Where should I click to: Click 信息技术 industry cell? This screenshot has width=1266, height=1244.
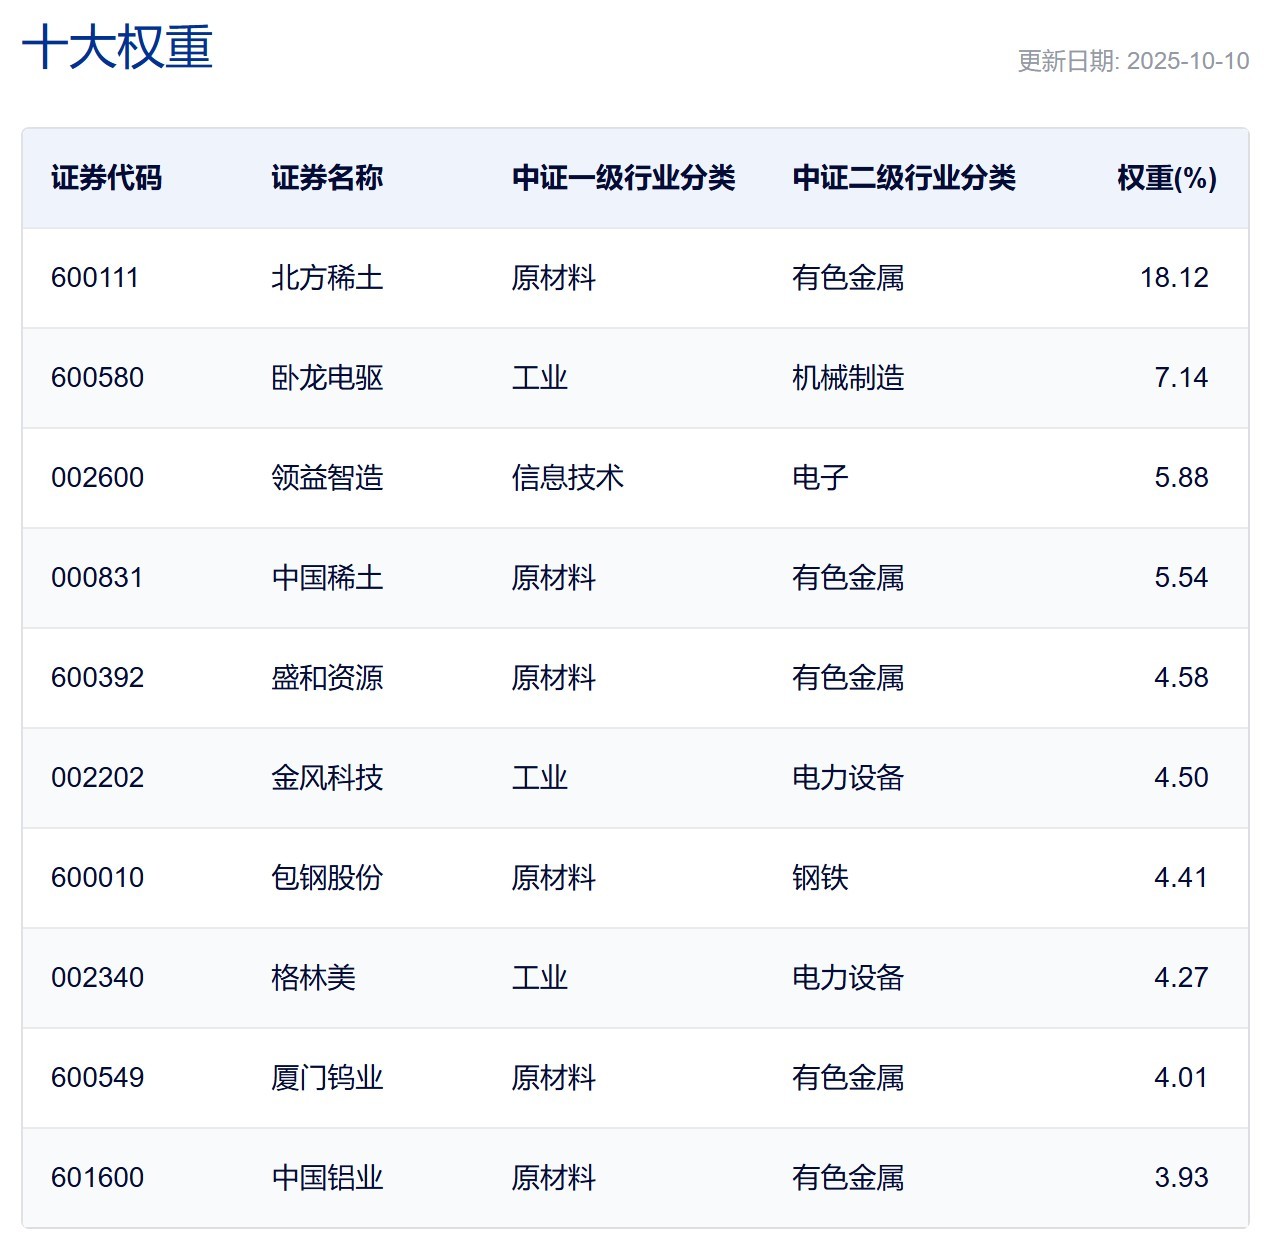[568, 478]
